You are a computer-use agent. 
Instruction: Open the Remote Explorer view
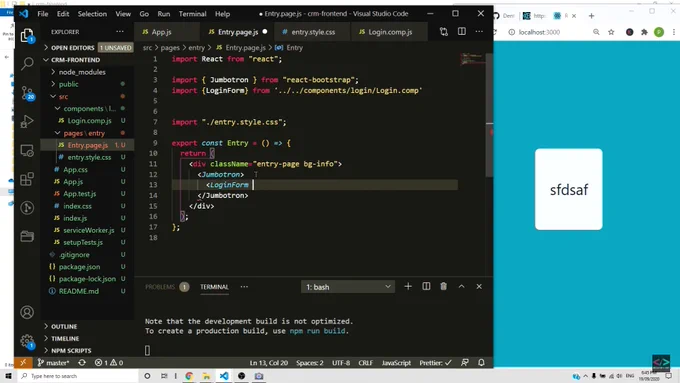click(x=27, y=151)
